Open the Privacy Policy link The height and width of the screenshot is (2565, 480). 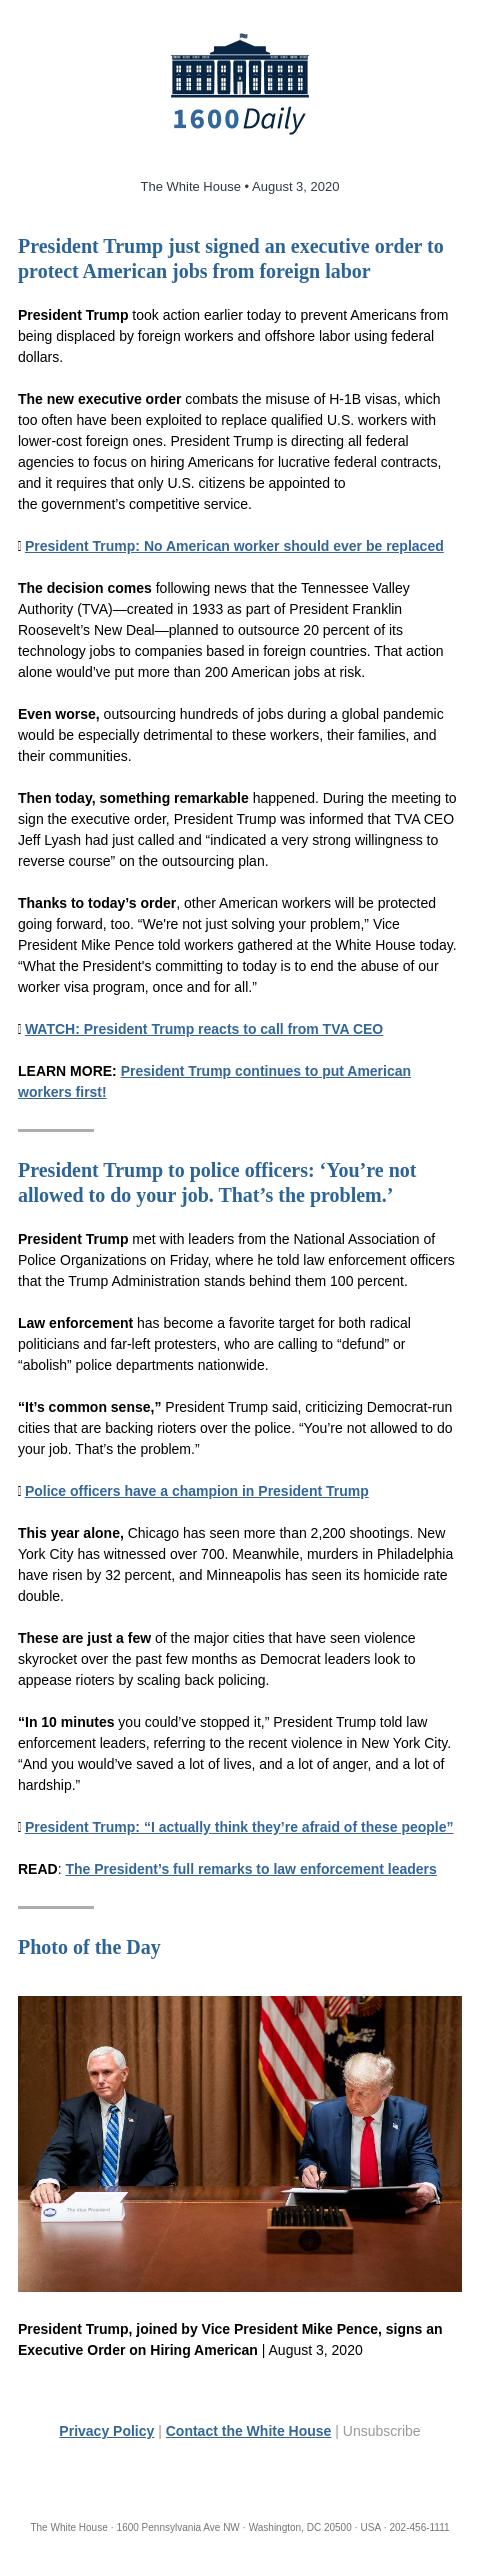tap(107, 2431)
